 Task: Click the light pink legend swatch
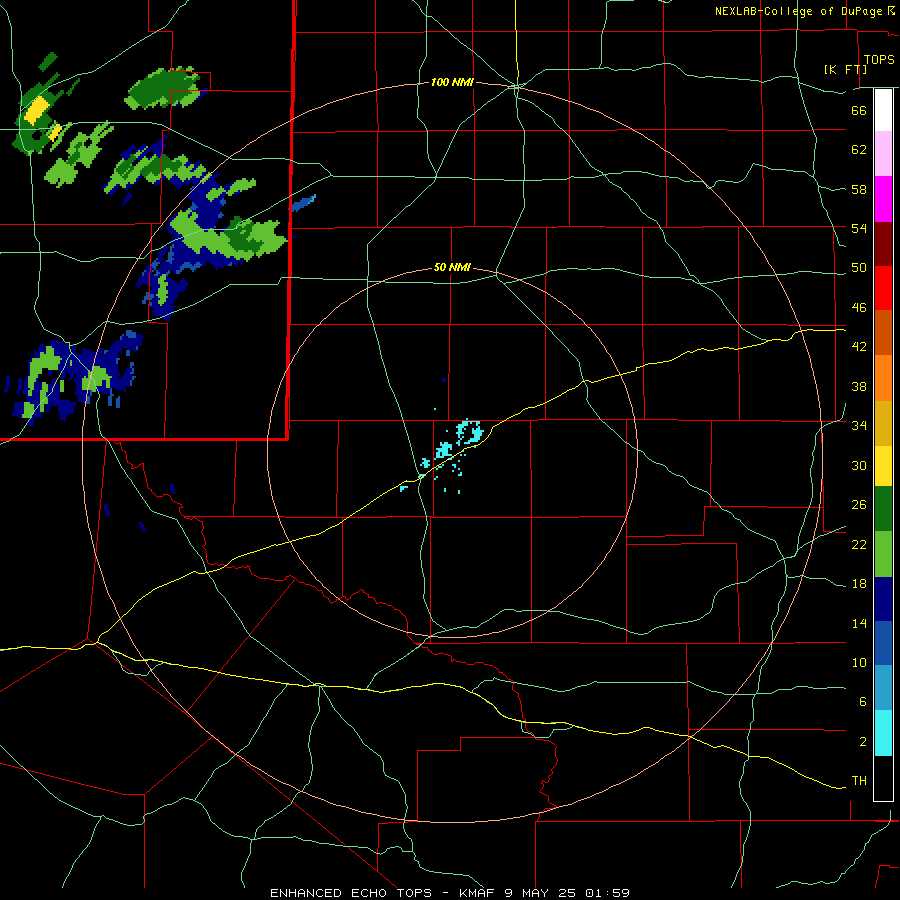pyautogui.click(x=883, y=153)
